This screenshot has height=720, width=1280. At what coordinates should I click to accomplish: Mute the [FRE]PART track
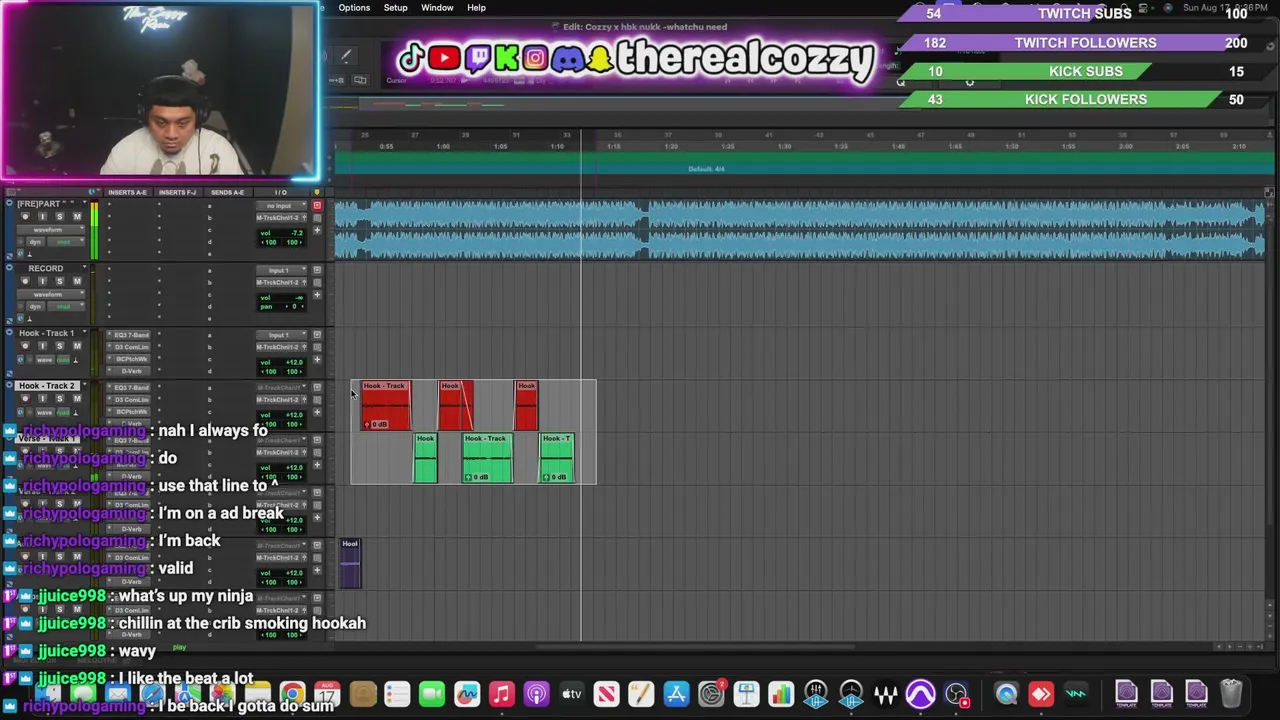click(x=77, y=216)
